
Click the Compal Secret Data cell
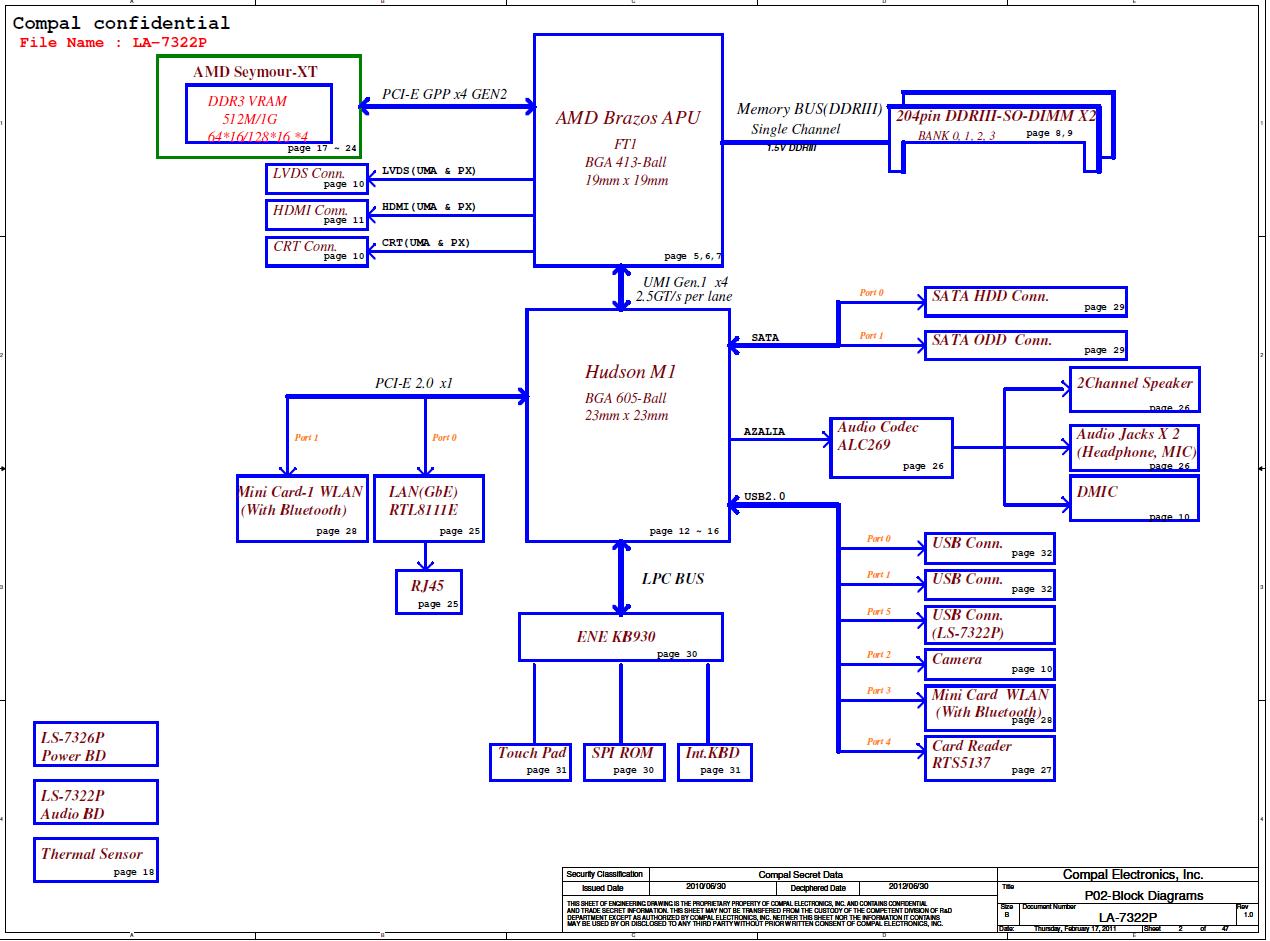(800, 875)
